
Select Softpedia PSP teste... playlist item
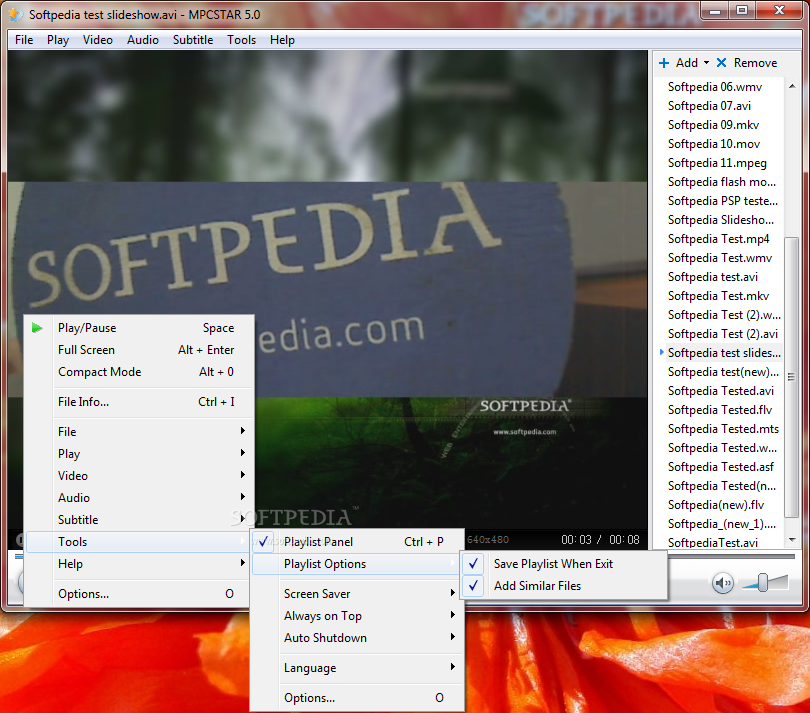722,201
